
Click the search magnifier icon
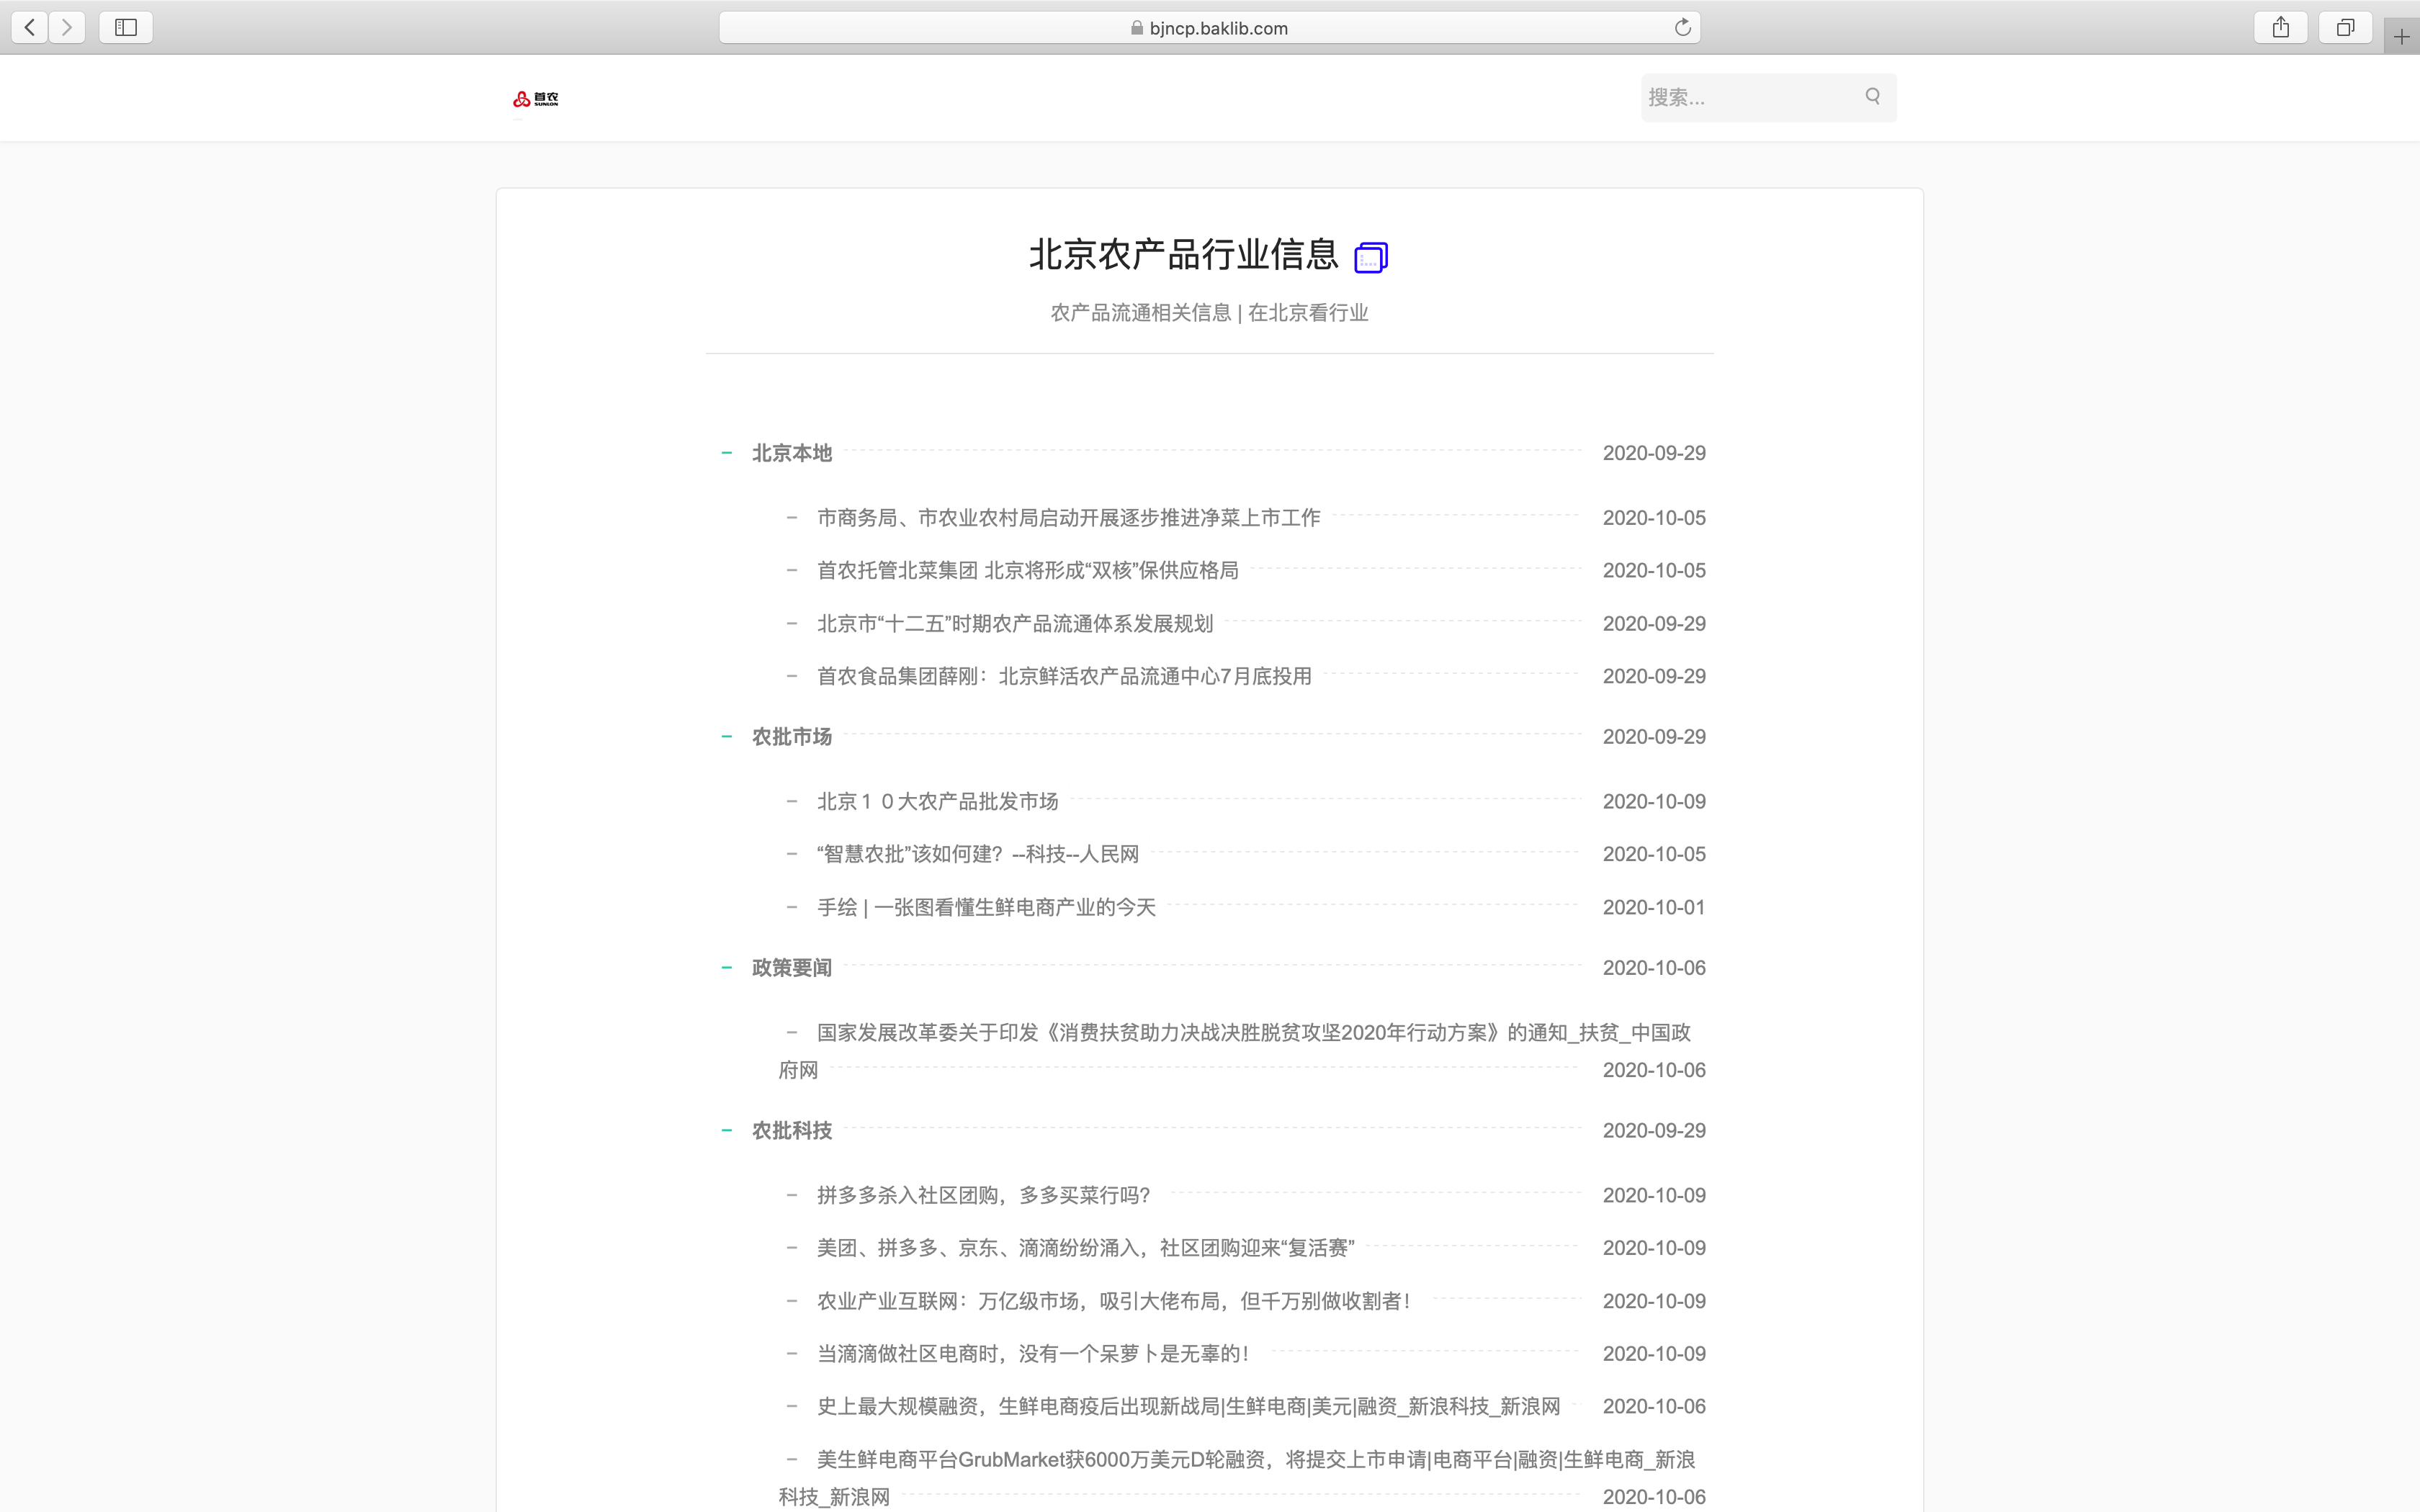click(x=1872, y=96)
